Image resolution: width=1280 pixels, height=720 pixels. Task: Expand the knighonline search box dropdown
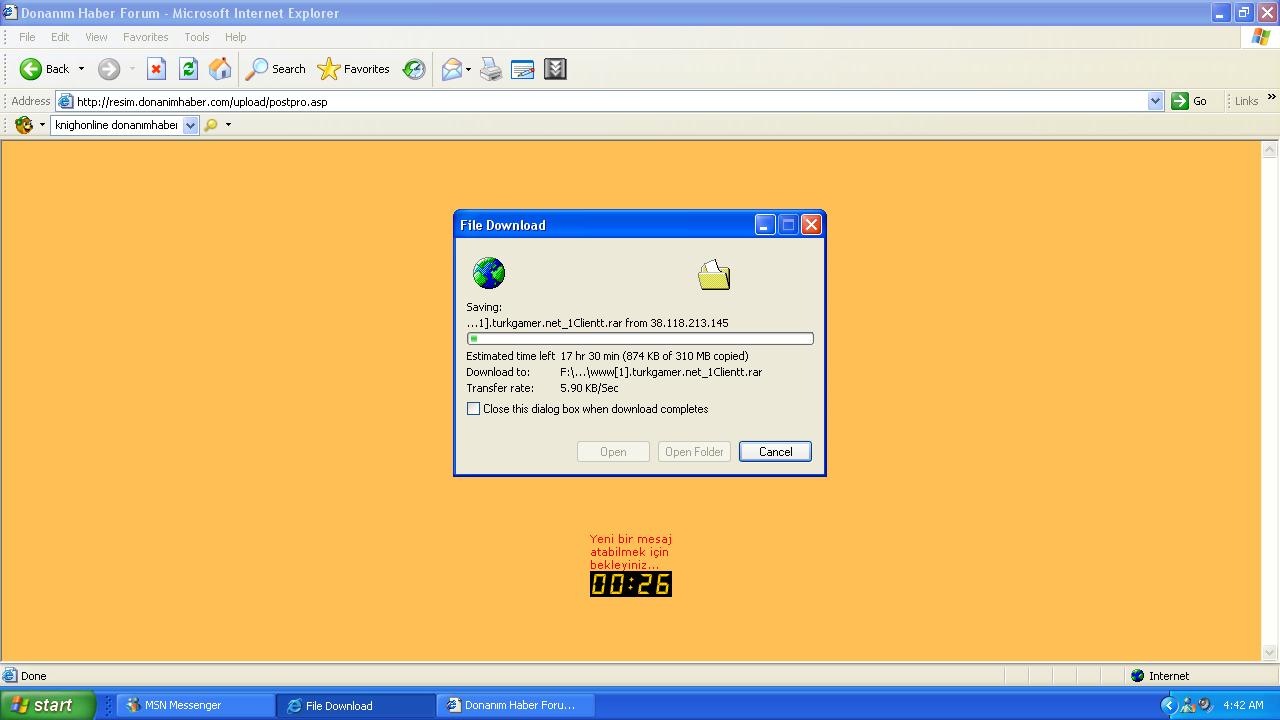tap(190, 125)
